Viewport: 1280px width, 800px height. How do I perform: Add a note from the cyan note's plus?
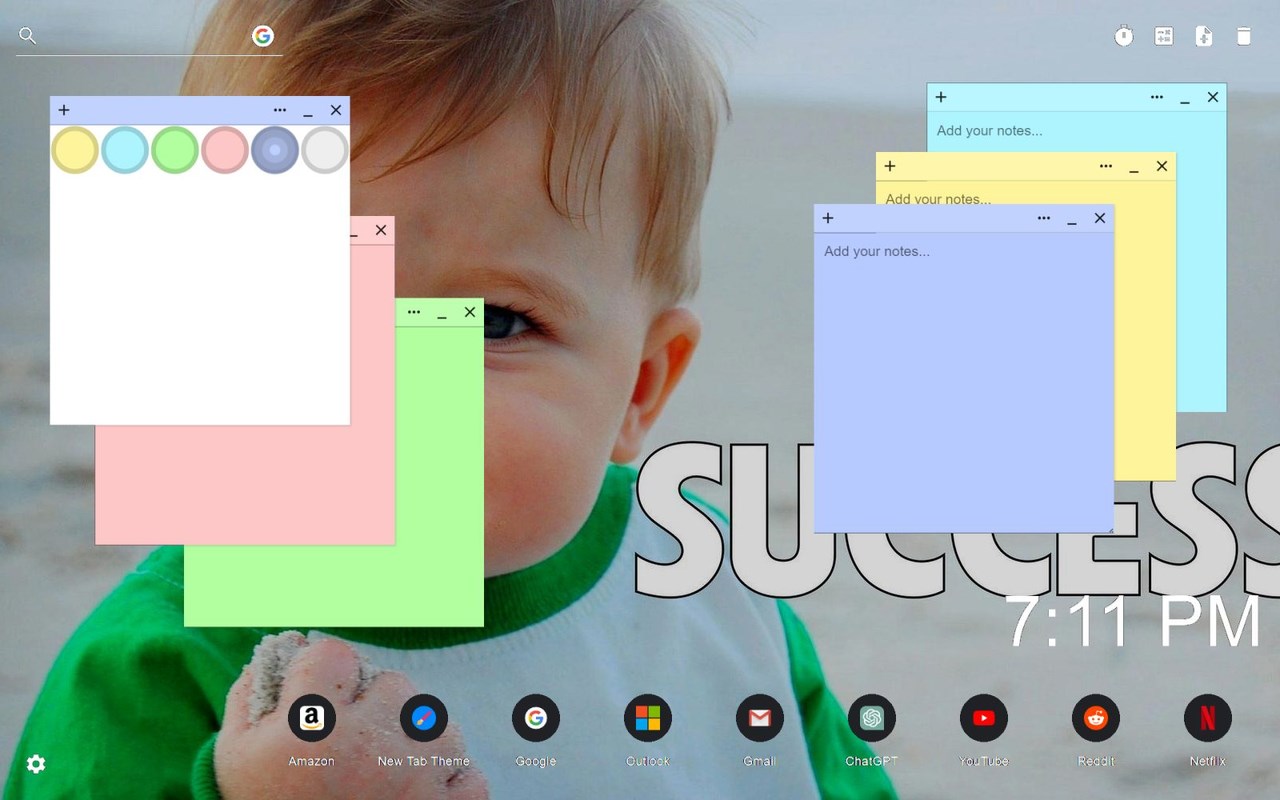click(x=941, y=97)
